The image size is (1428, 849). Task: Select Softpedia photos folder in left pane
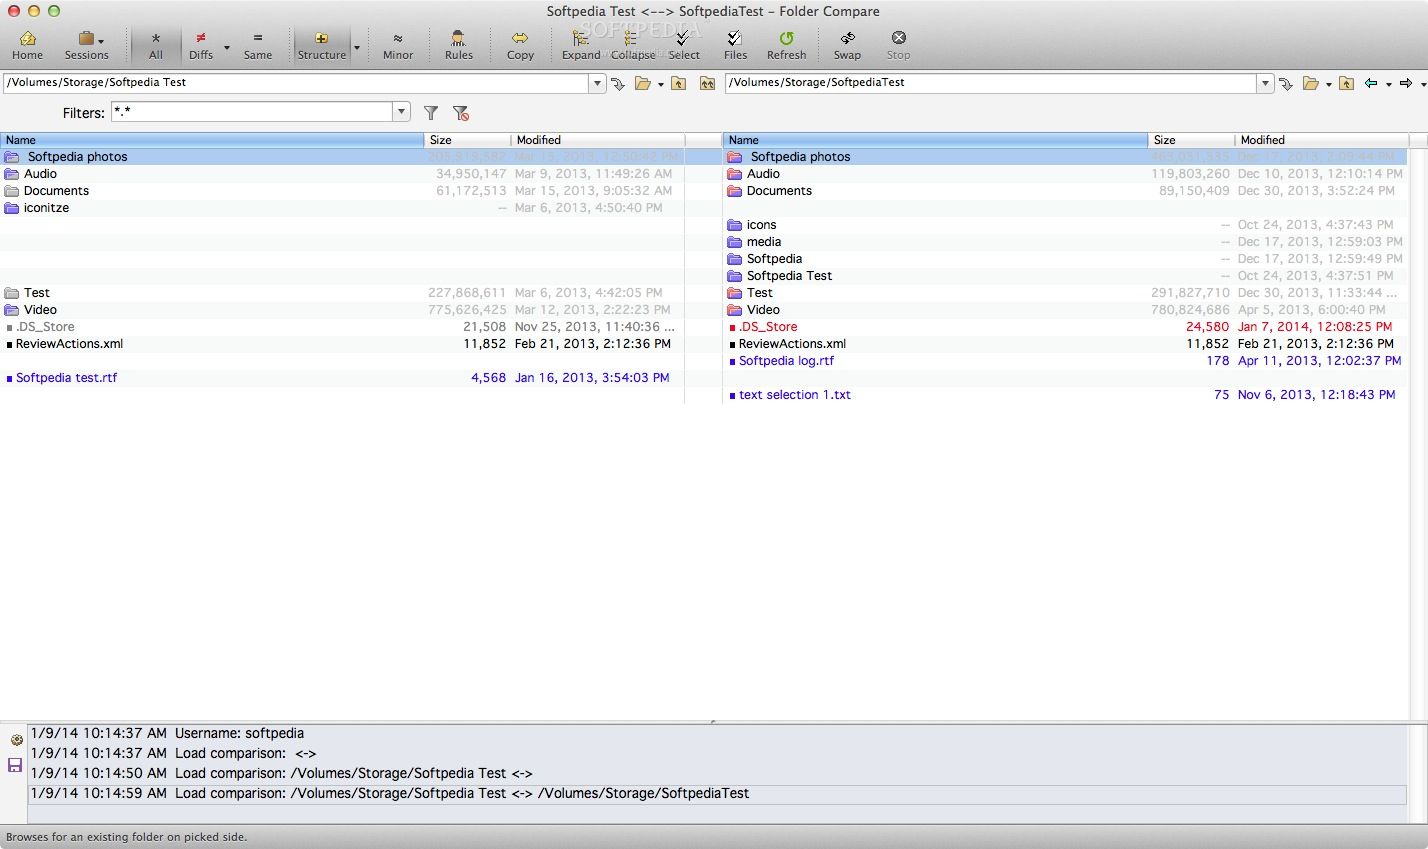[342, 157]
